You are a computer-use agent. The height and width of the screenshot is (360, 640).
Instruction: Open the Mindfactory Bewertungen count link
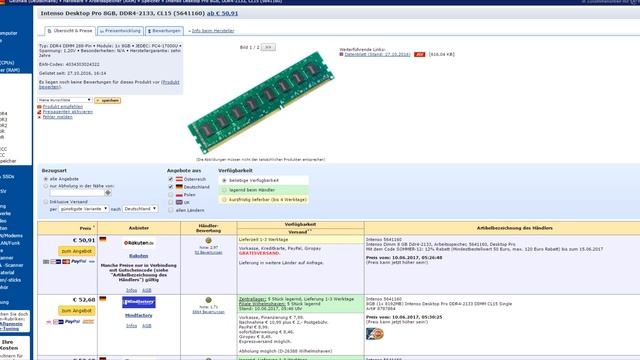(x=209, y=312)
